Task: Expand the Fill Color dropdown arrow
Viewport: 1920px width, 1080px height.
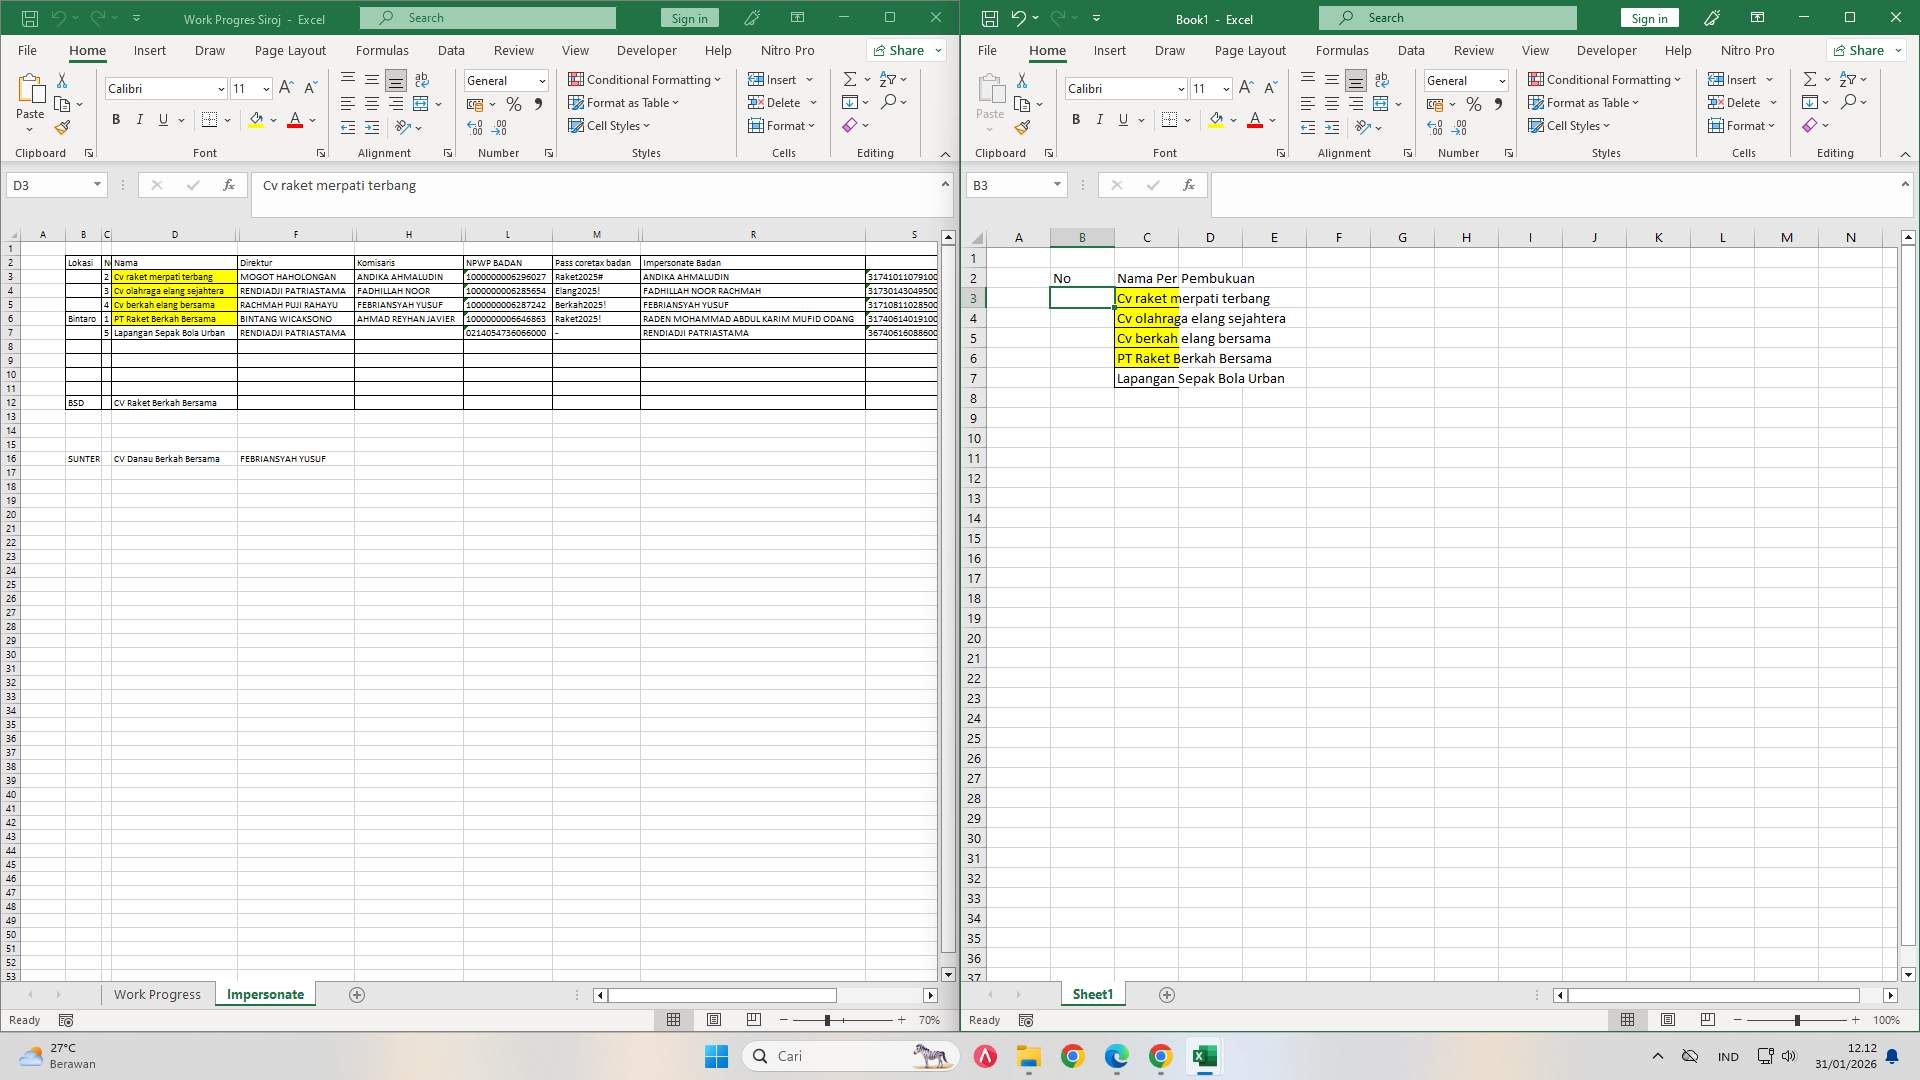Action: click(x=273, y=121)
